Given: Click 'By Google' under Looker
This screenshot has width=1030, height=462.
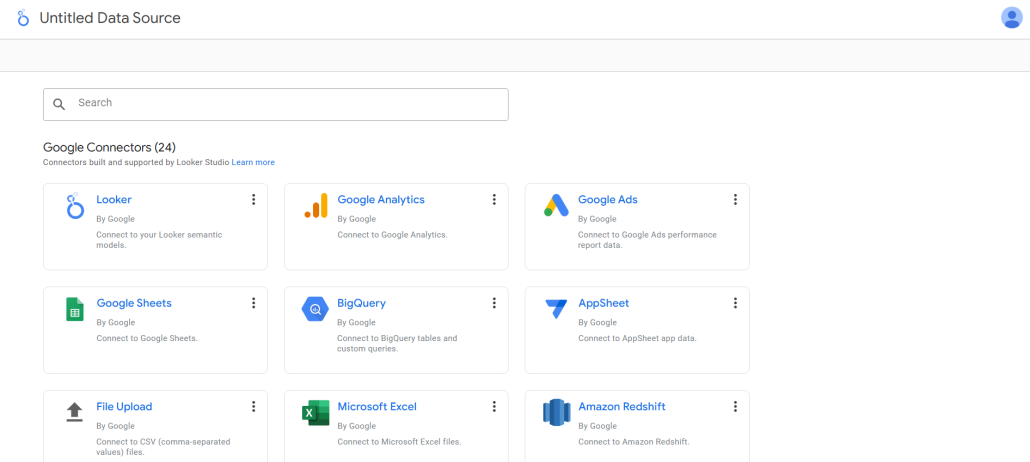Looking at the screenshot, I should [116, 219].
